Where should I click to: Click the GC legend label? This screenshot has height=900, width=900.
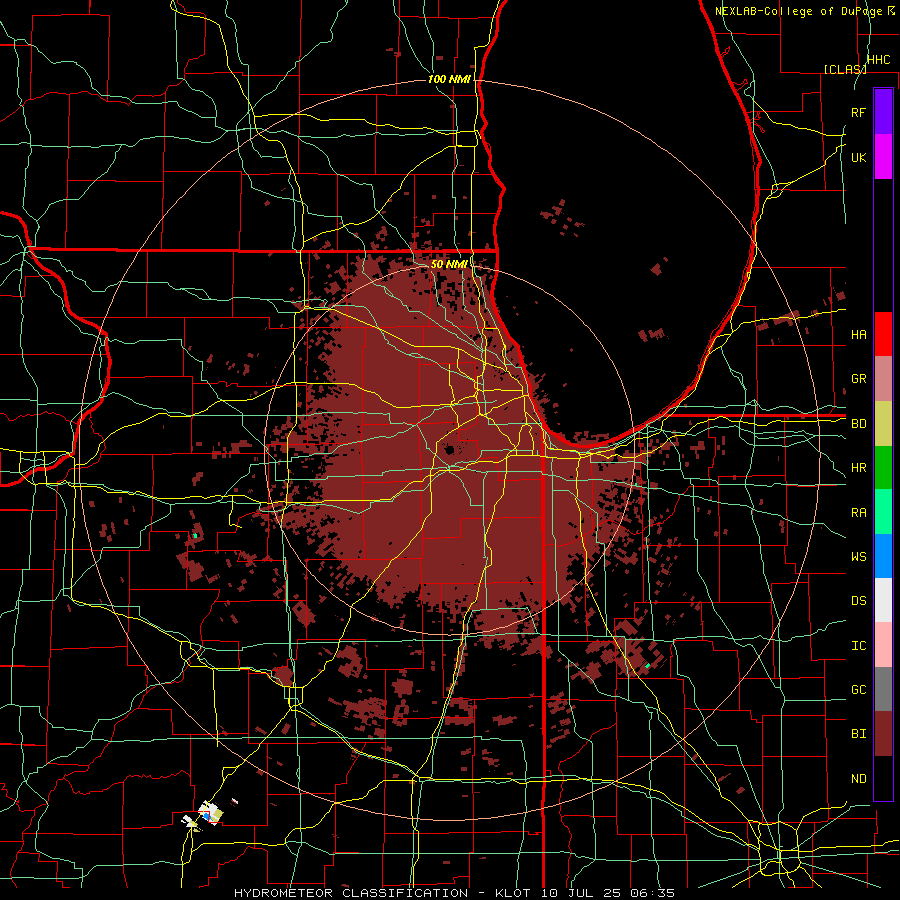coord(858,690)
